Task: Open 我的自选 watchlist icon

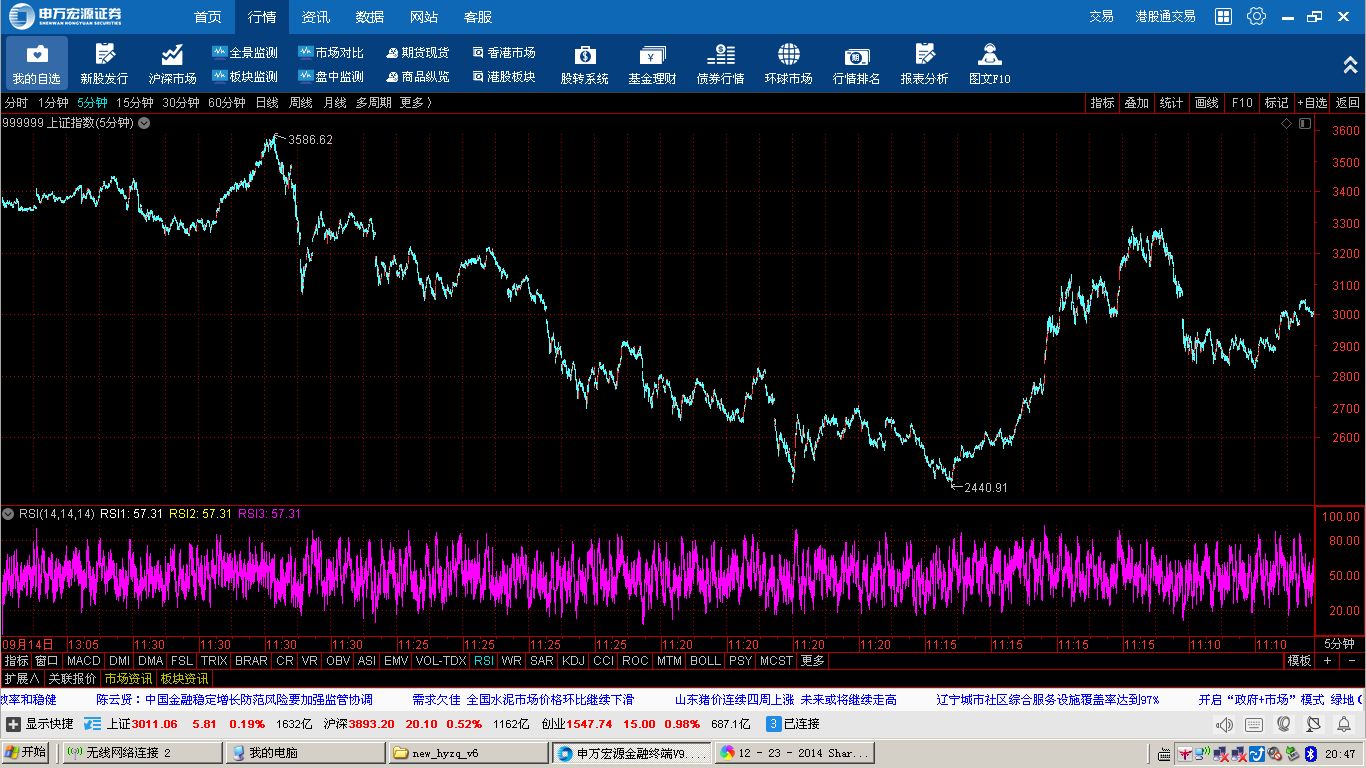Action: [36, 63]
